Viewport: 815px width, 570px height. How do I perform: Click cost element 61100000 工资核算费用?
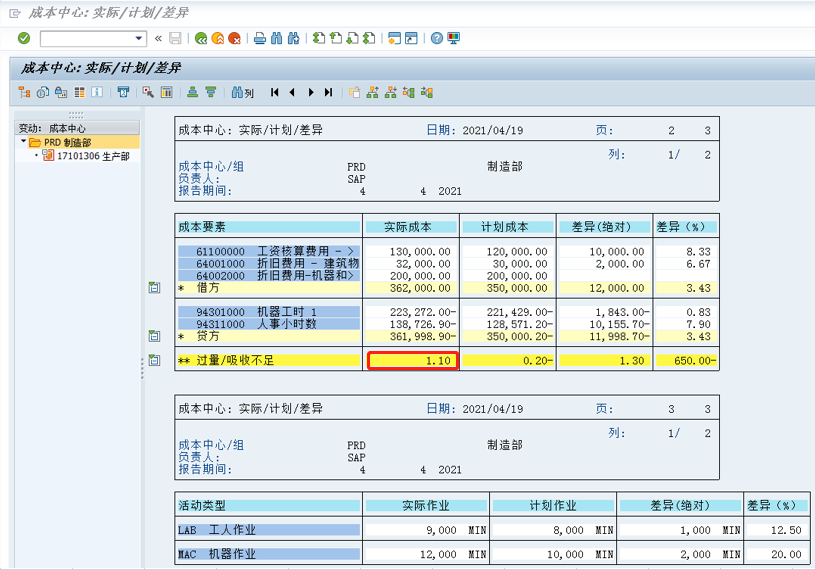coord(269,251)
